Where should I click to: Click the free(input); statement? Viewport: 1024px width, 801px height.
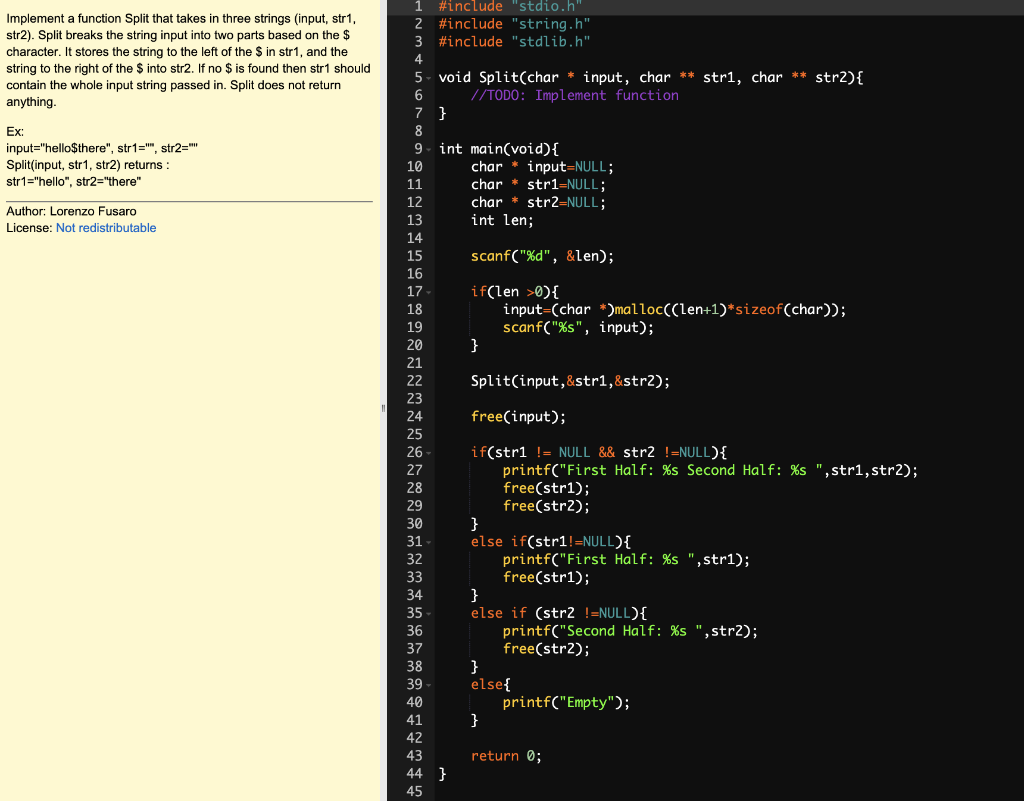click(518, 416)
